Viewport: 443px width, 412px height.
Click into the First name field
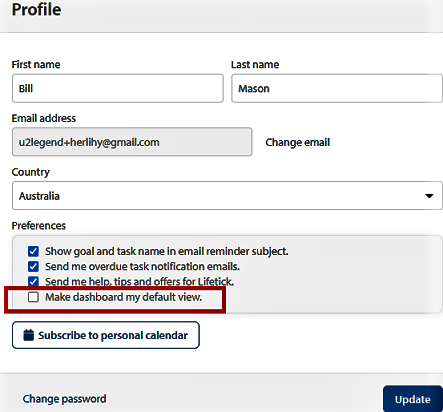click(118, 88)
